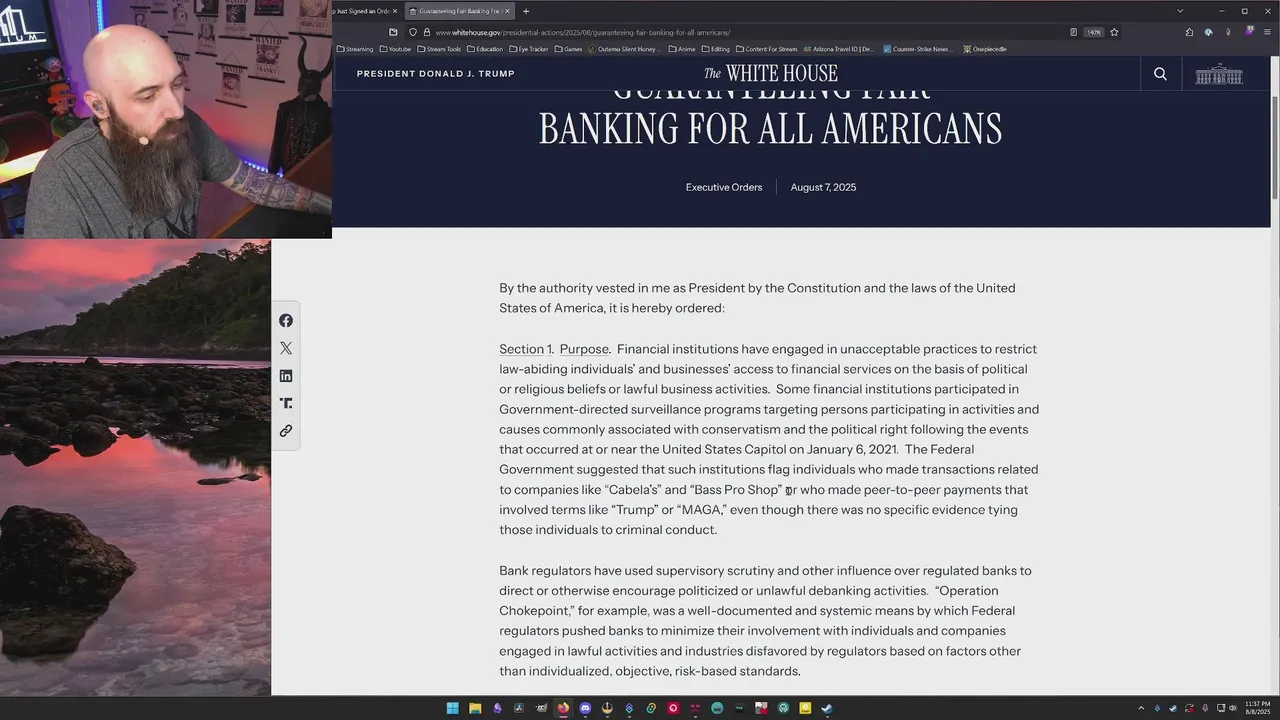This screenshot has width=1280, height=720.
Task: Copy the article link with the chain icon
Action: tap(286, 431)
